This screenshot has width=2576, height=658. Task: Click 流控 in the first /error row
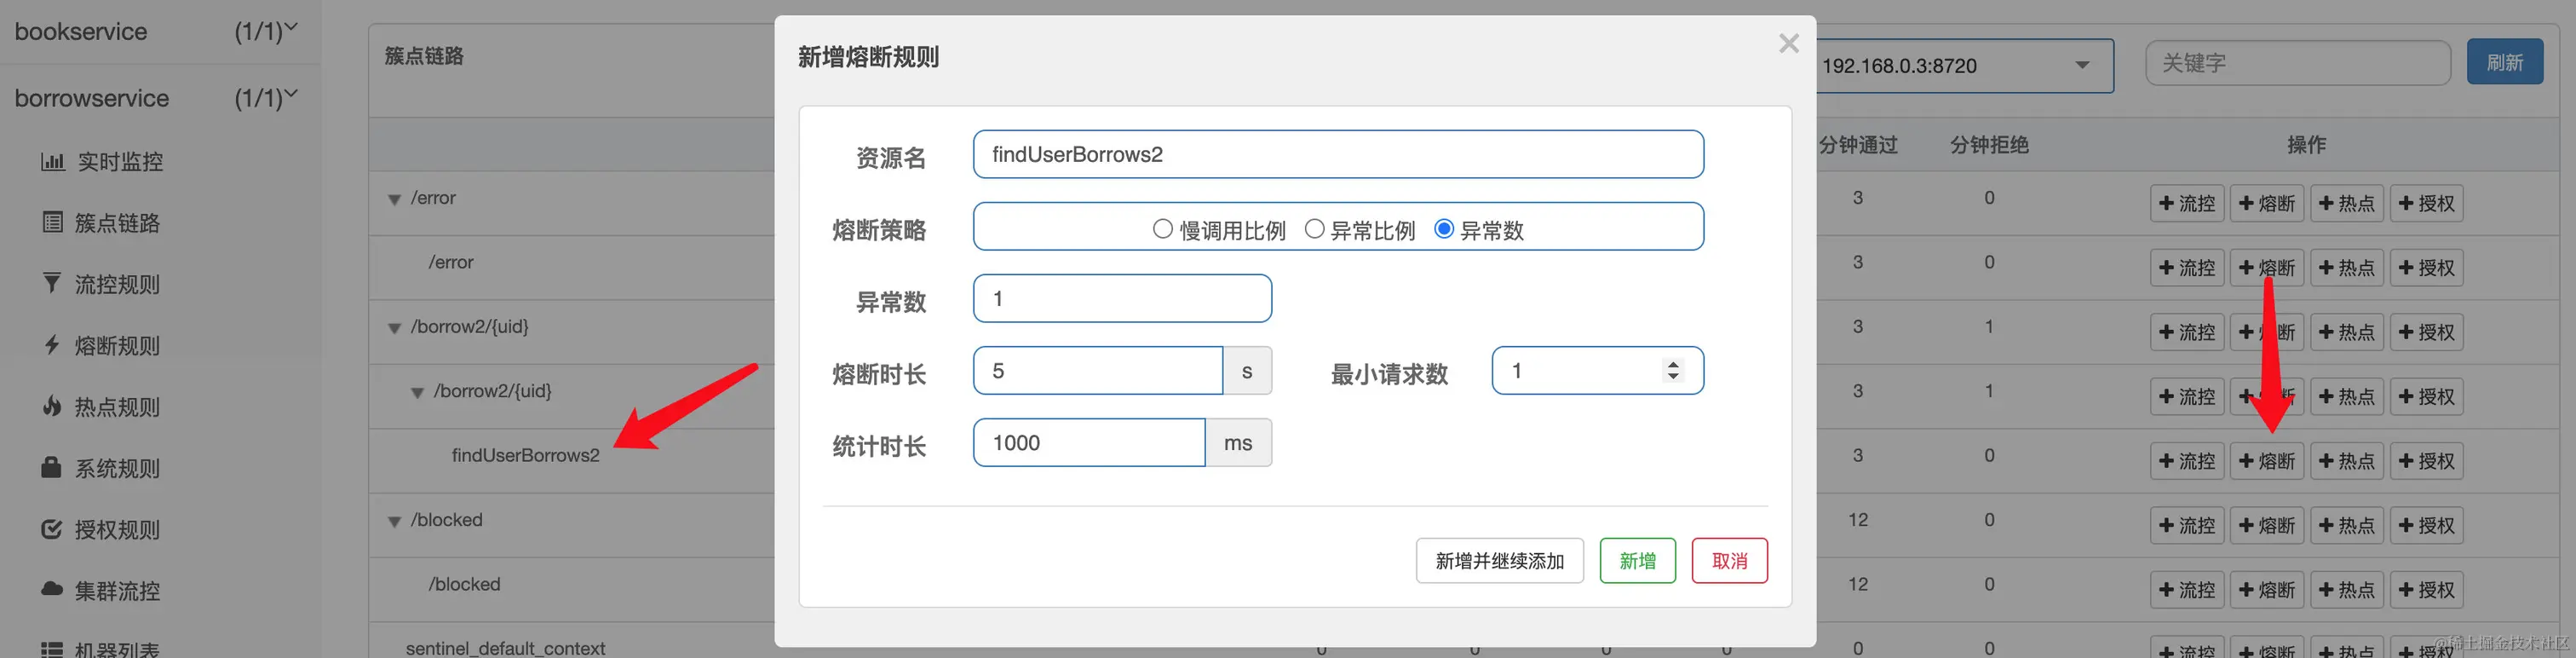[2187, 203]
